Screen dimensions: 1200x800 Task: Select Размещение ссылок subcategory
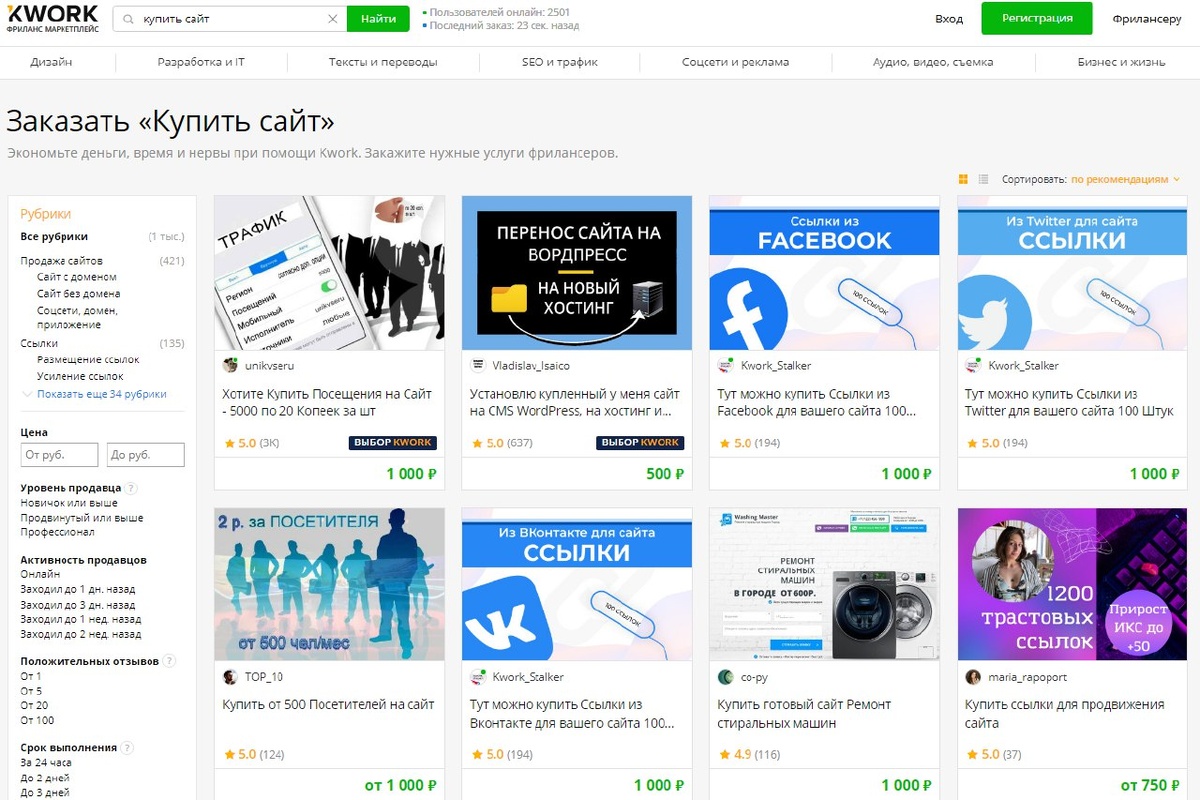coord(88,359)
